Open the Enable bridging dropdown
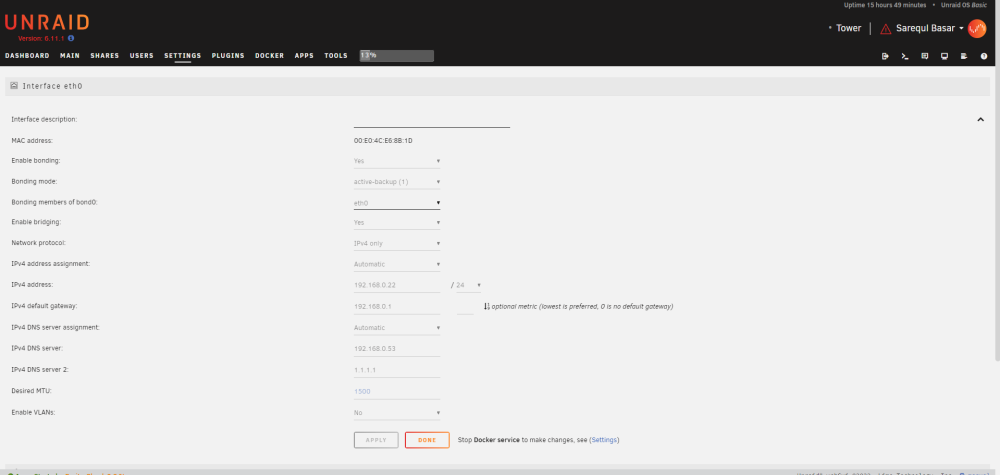 click(x=397, y=223)
